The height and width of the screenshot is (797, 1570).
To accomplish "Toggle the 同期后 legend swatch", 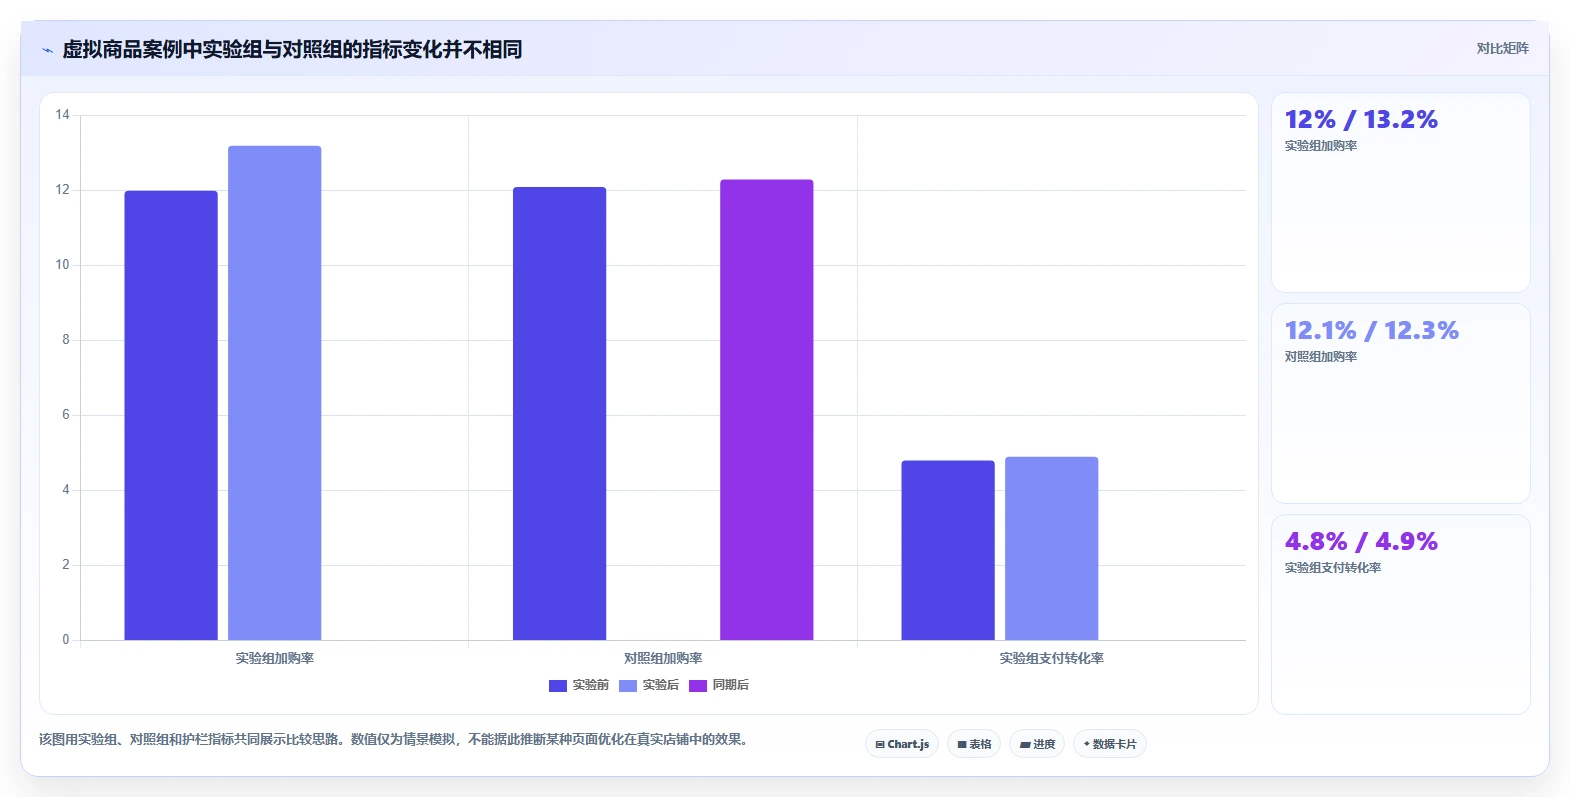I will click(x=698, y=685).
